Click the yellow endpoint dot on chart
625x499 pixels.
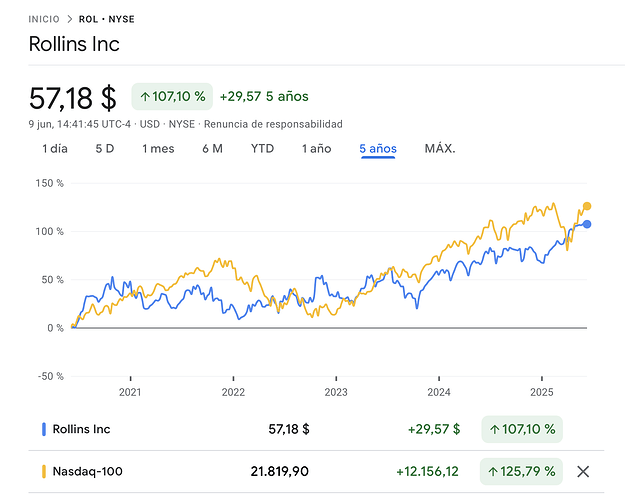(587, 206)
